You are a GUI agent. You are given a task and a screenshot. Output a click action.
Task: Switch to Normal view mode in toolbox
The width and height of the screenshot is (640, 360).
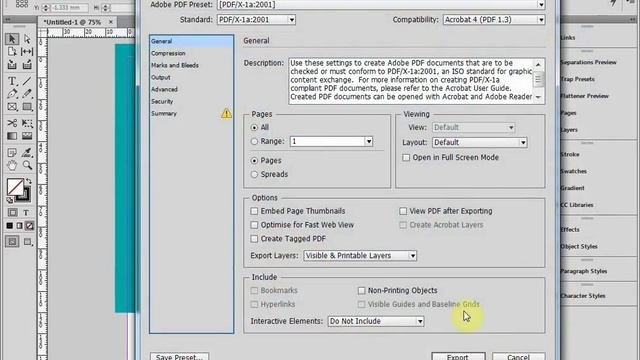(12, 242)
